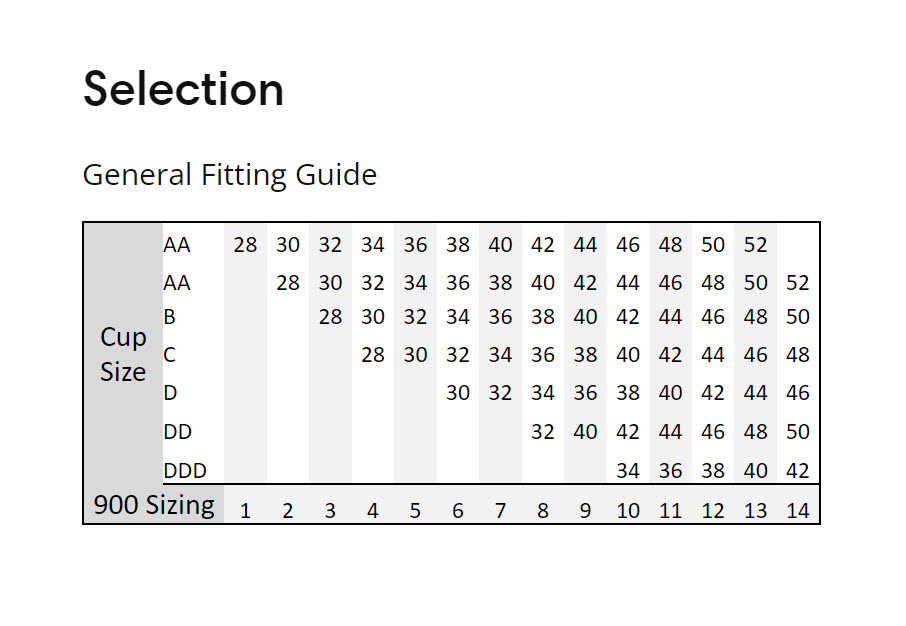
Task: Click 900 Sizing number 1
Action: pos(245,511)
